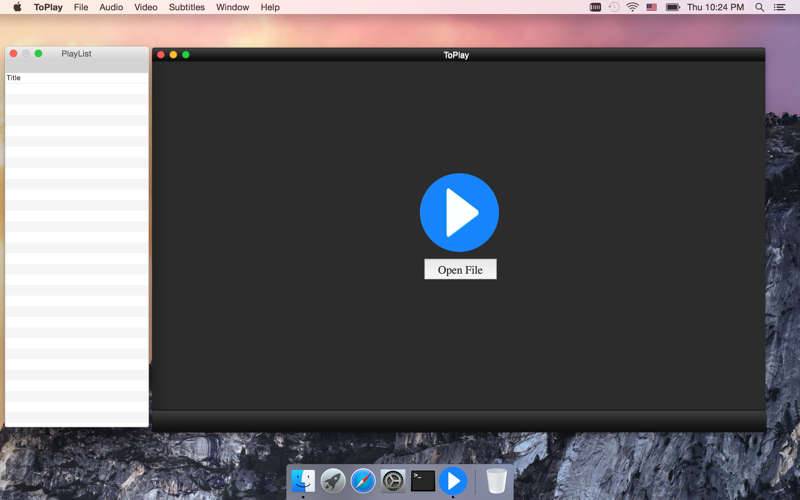
Task: Minimize the ToPlay player window
Action: coord(173,55)
